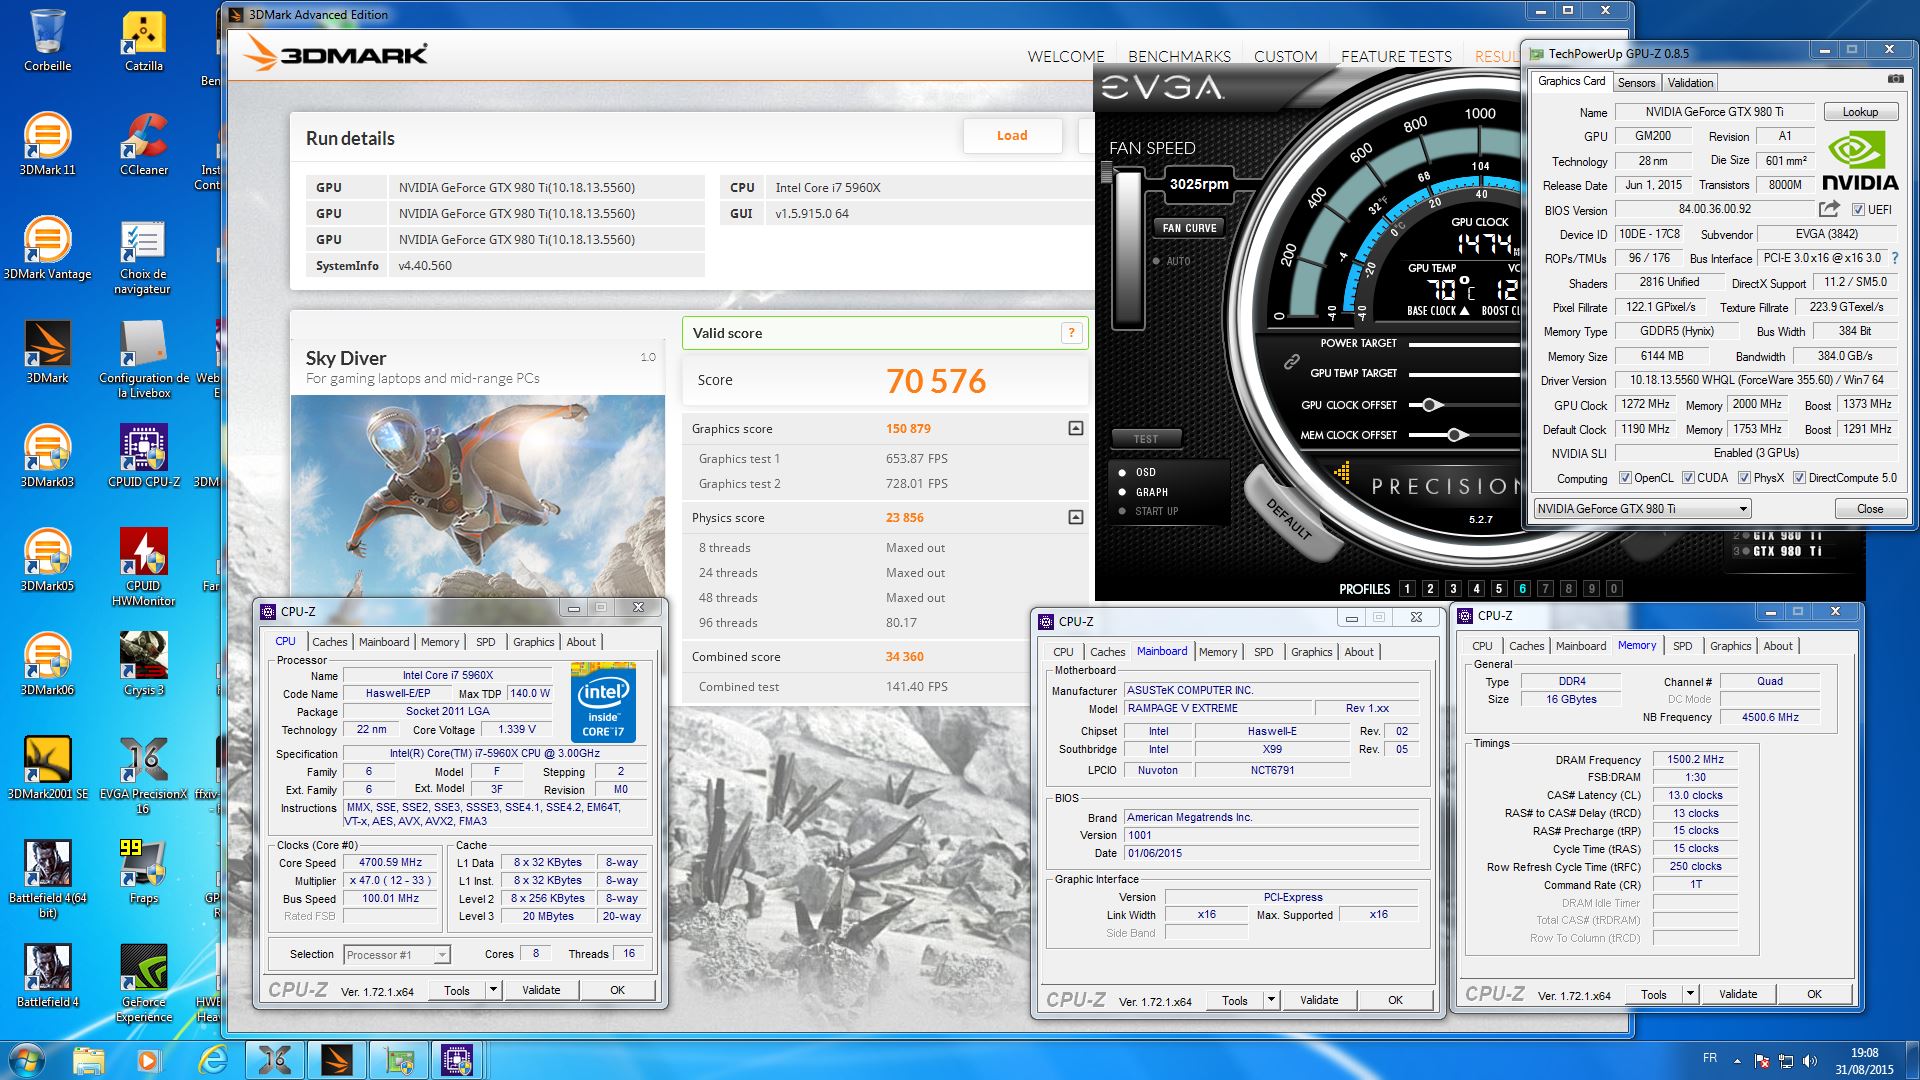Open the FEATURE TESTS tab in 3DMark
1920x1080 pixels.
coord(1396,56)
